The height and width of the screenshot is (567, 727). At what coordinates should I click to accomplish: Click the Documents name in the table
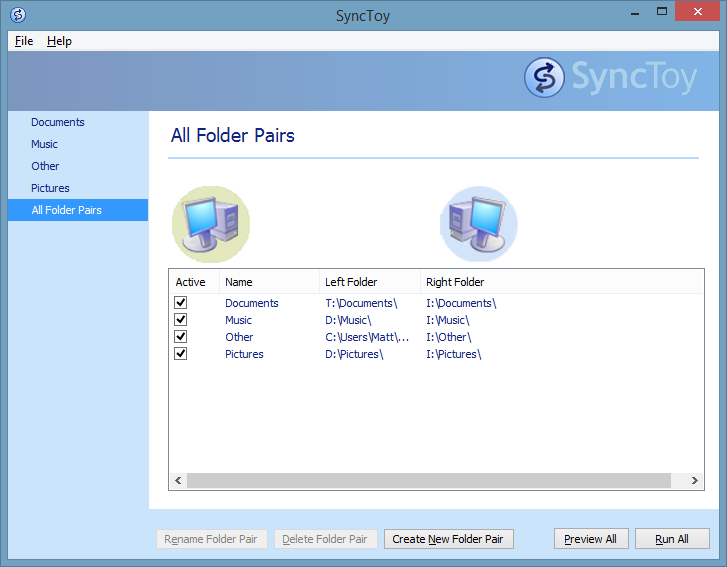(x=252, y=303)
